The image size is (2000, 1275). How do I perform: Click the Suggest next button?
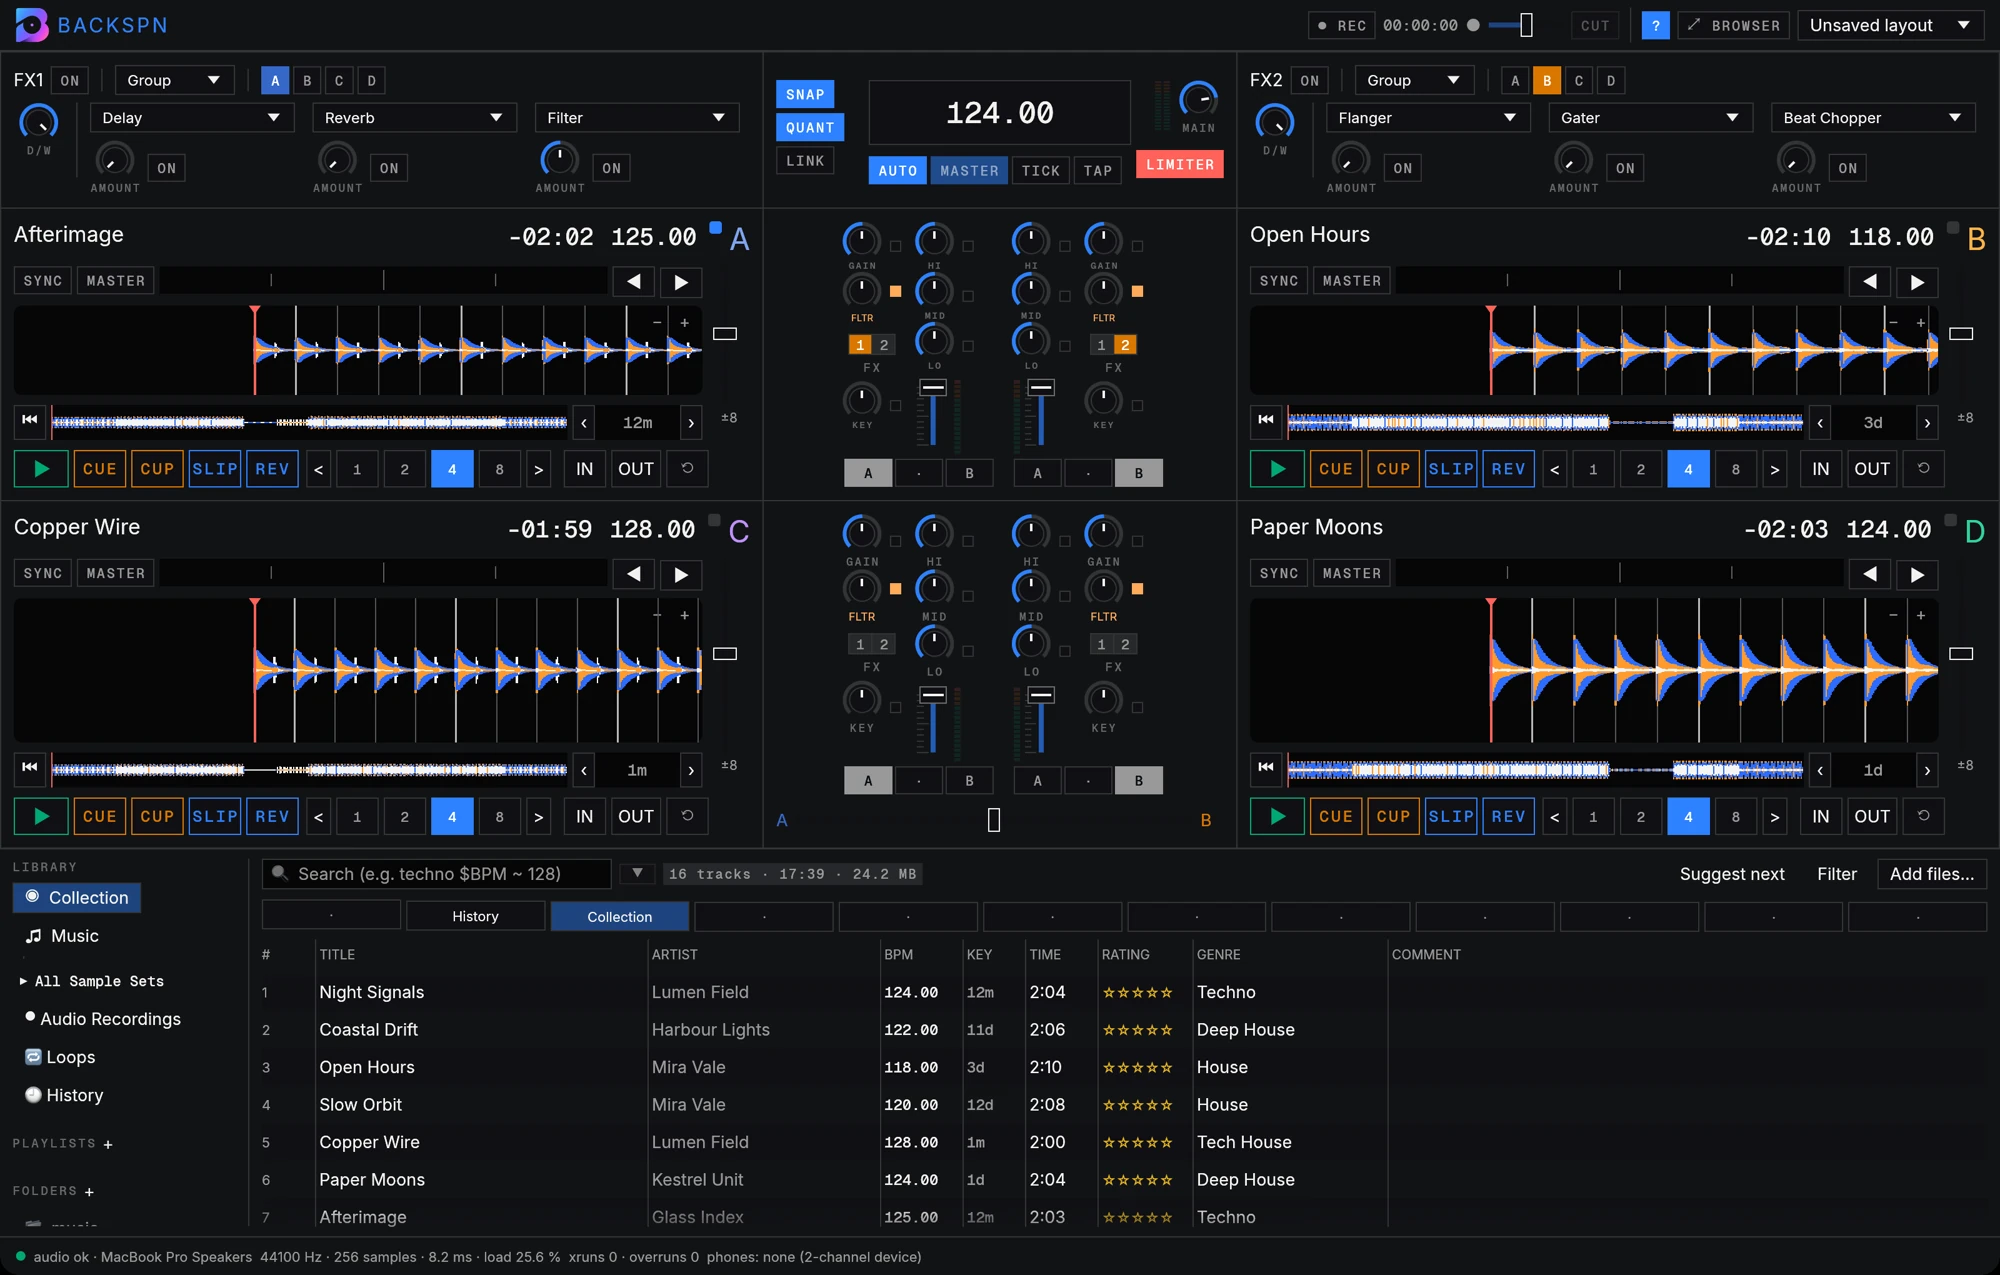(1732, 874)
